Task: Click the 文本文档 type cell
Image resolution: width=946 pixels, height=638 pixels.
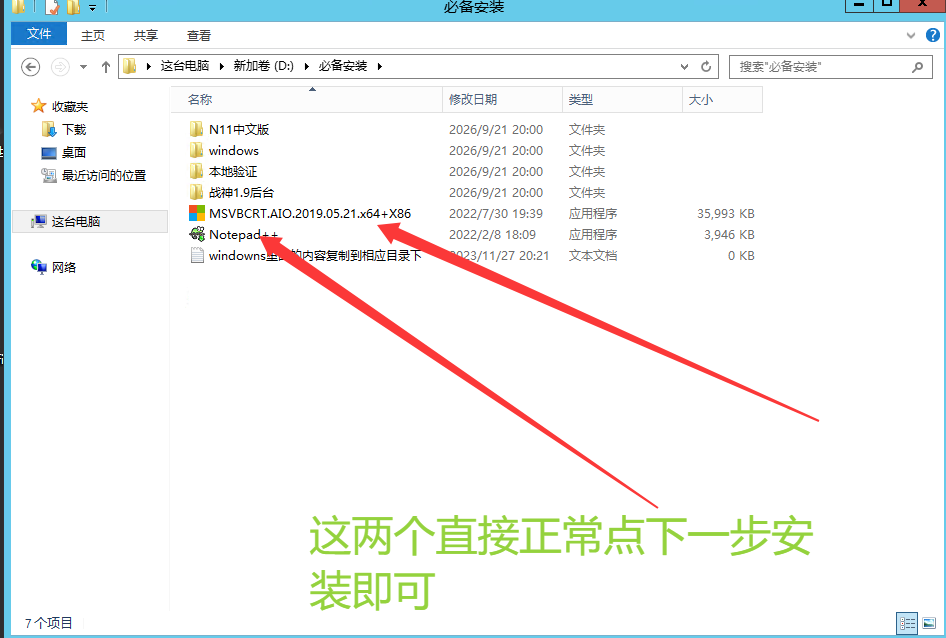Action: coord(592,256)
